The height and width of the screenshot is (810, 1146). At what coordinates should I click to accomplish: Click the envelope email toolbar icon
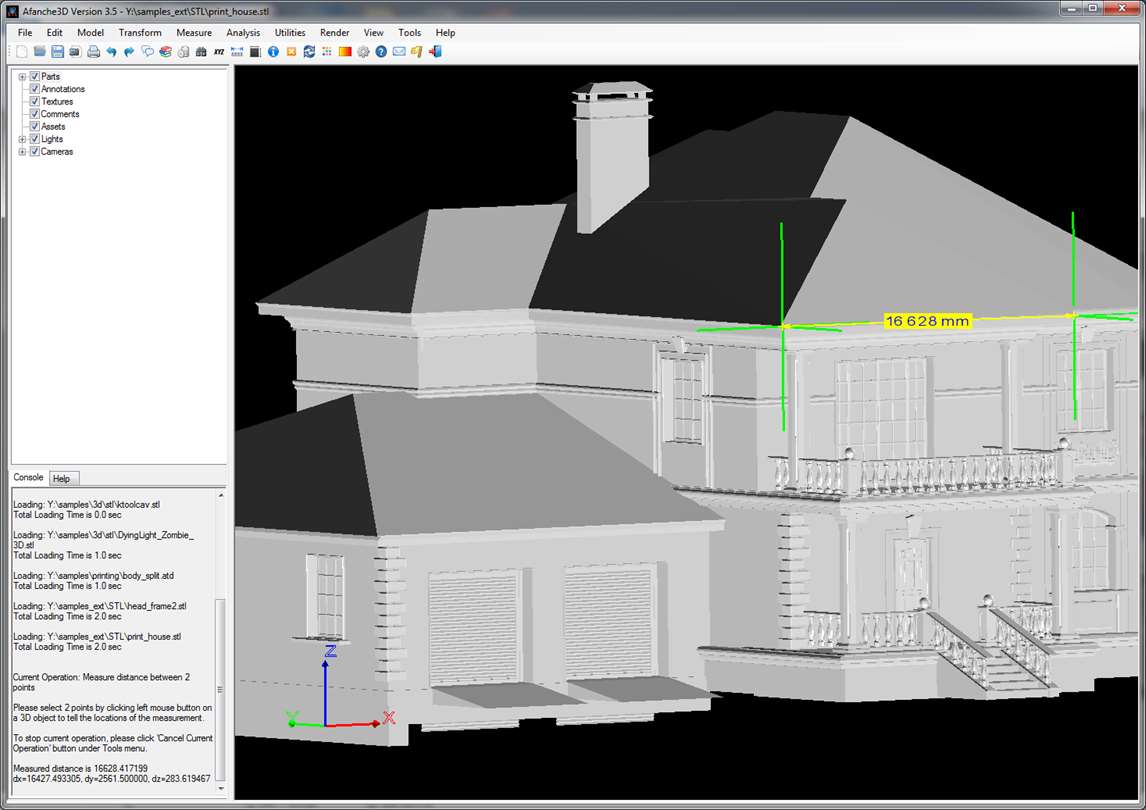click(399, 52)
